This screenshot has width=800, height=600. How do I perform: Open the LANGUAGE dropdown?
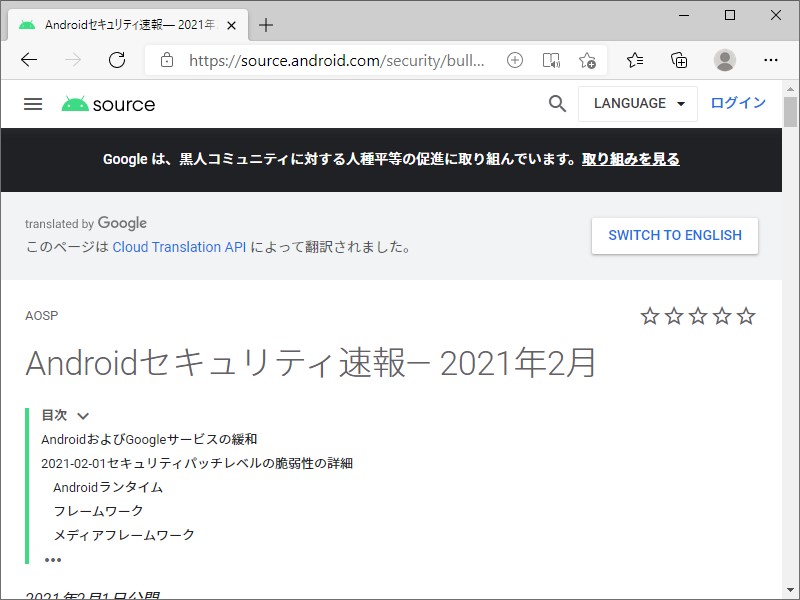(638, 103)
